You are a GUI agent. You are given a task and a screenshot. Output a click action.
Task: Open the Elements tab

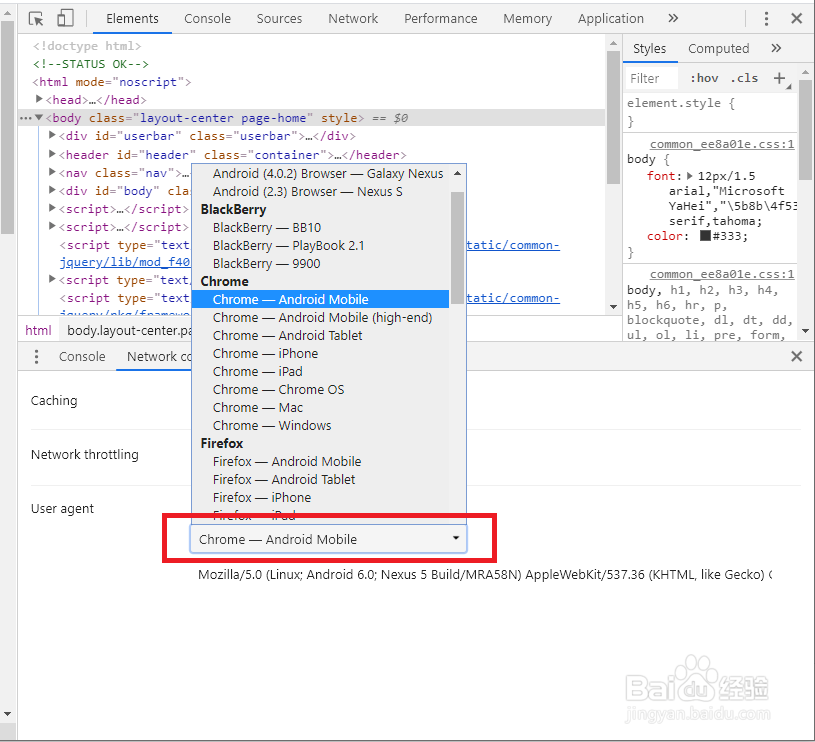coord(132,19)
